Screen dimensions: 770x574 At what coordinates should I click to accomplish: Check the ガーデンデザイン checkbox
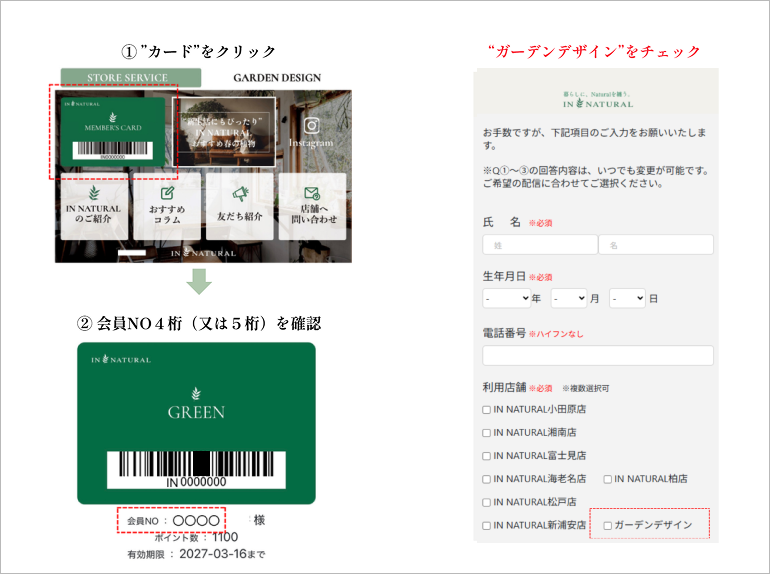click(608, 525)
